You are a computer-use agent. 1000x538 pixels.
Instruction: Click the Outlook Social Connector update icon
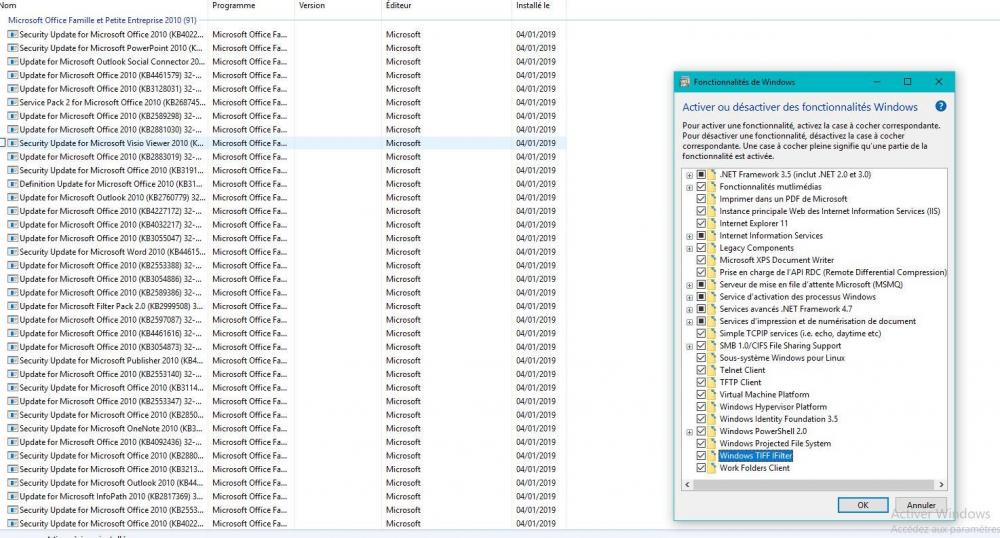(12, 62)
